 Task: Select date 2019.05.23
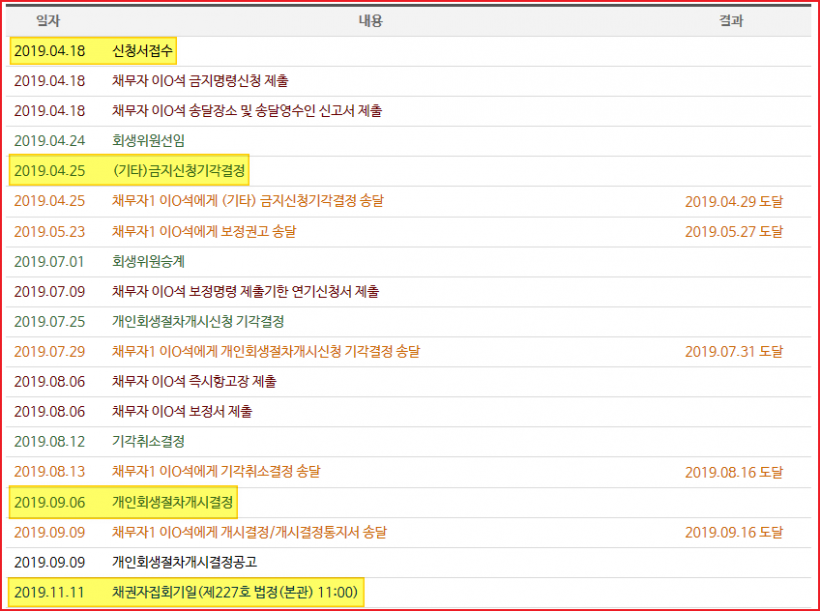click(49, 231)
